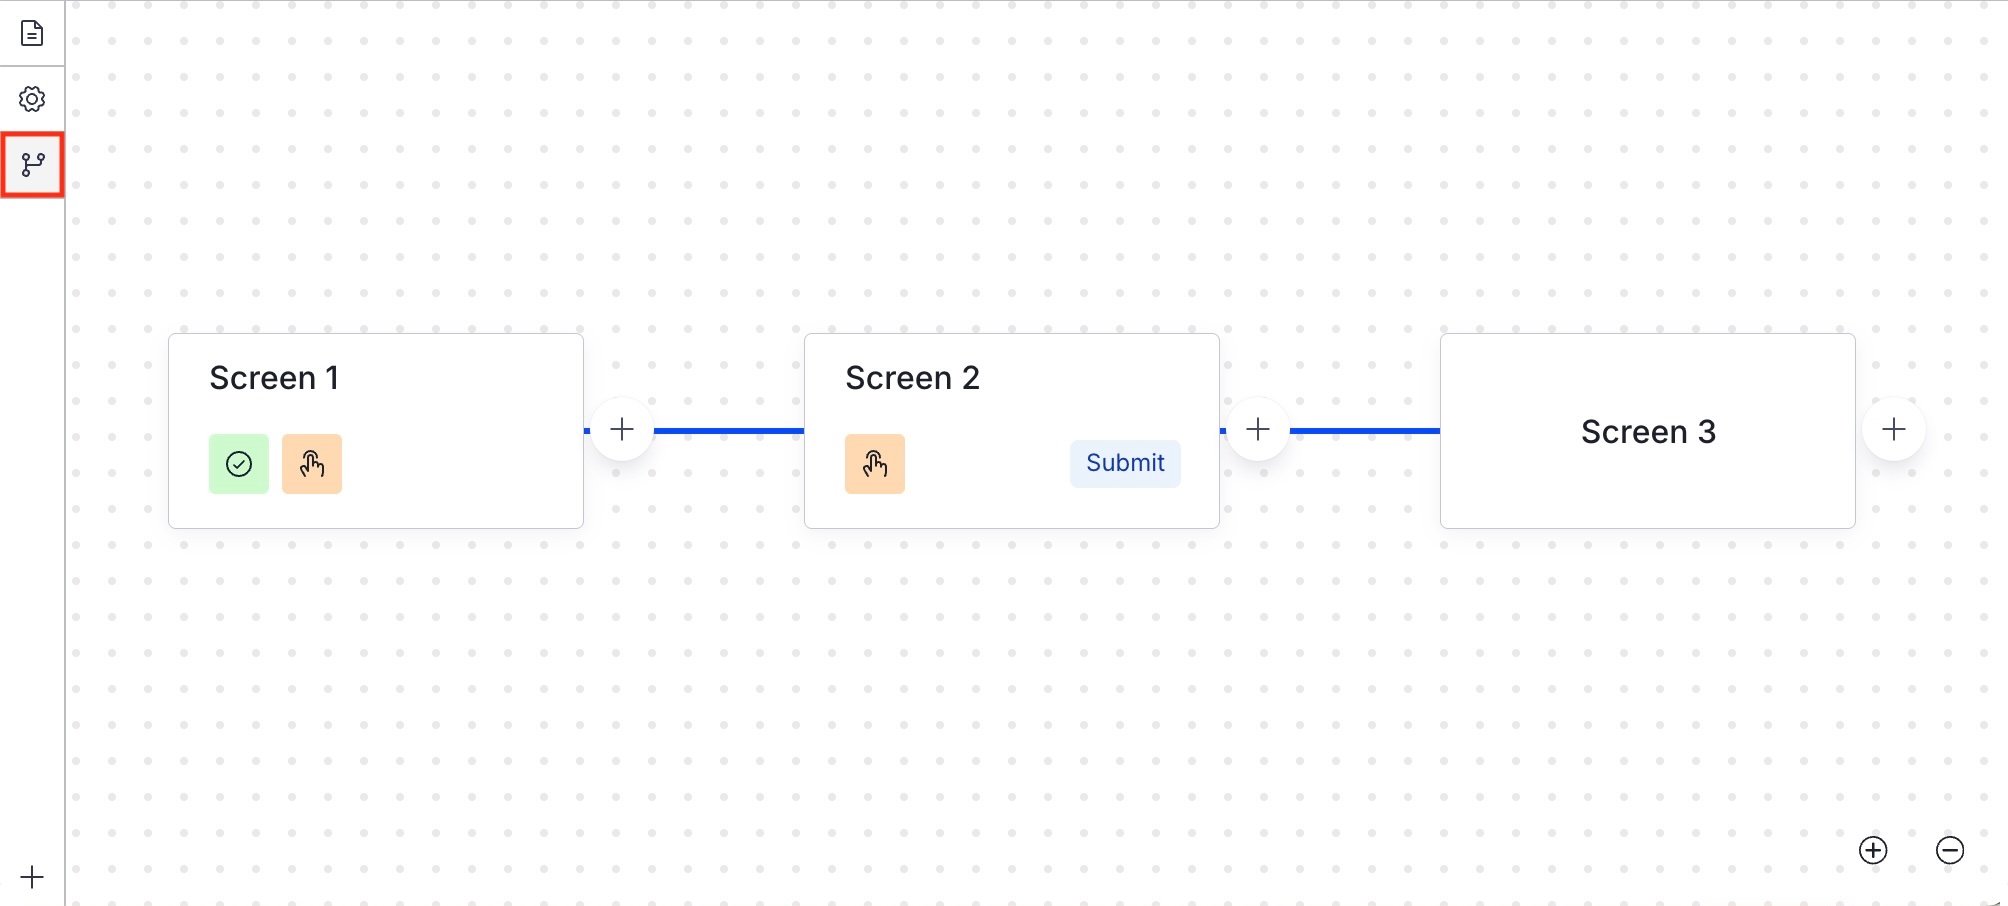2008x906 pixels.
Task: Select the workflow branch icon in sidebar
Action: pyautogui.click(x=33, y=164)
